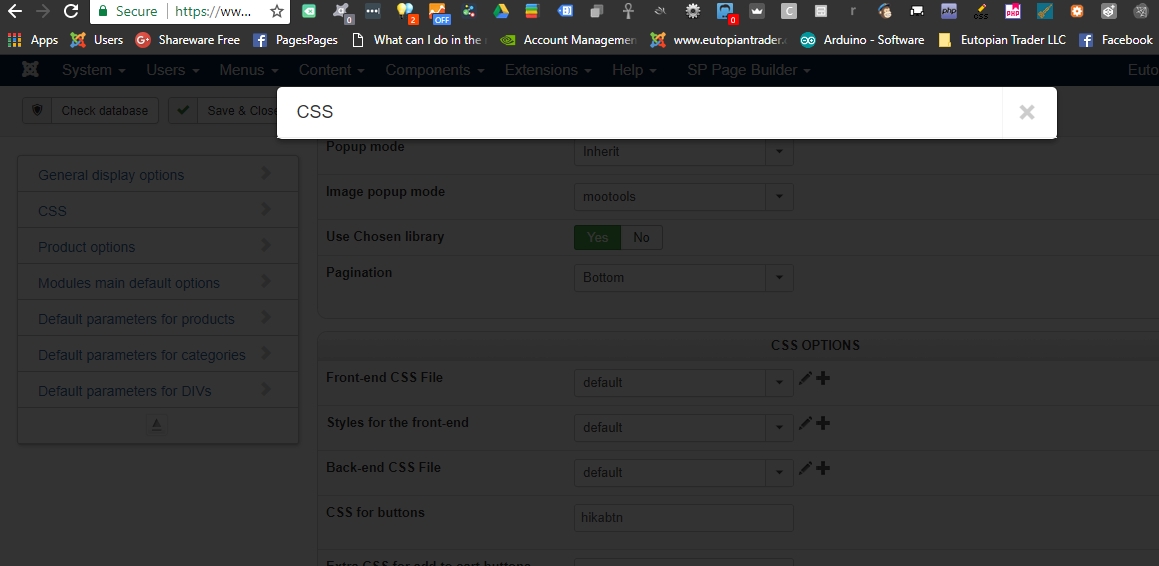This screenshot has height=566, width=1159.
Task: Click the gear cog extension icon
Action: pyautogui.click(x=693, y=11)
